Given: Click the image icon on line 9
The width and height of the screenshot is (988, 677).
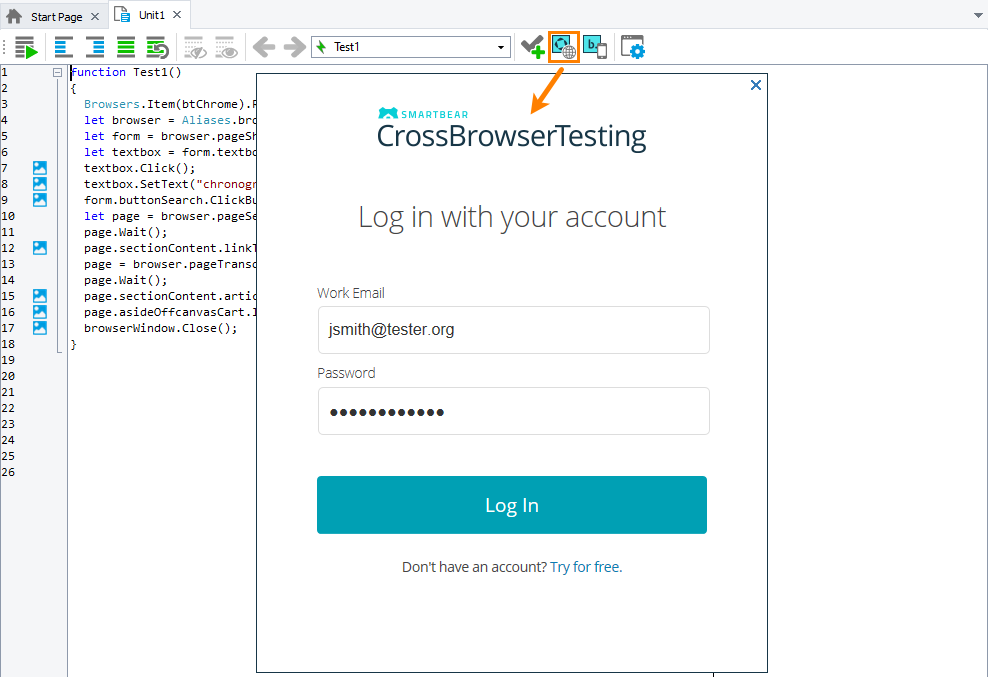Looking at the screenshot, I should pyautogui.click(x=40, y=200).
